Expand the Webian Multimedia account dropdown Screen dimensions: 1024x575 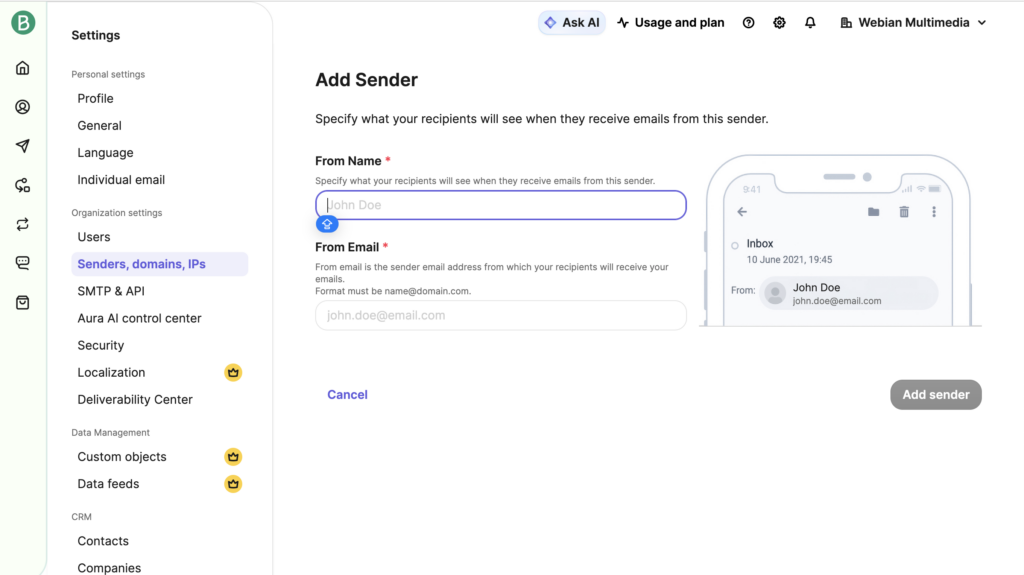click(913, 23)
